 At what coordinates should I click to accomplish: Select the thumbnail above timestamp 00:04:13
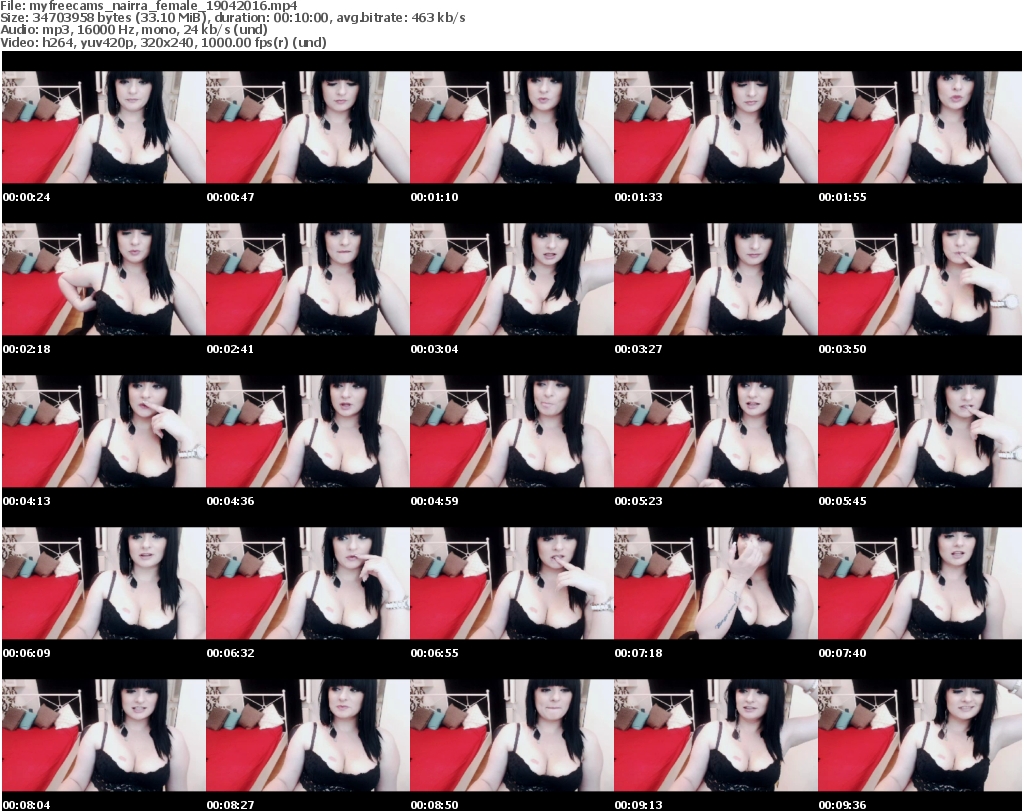[104, 432]
